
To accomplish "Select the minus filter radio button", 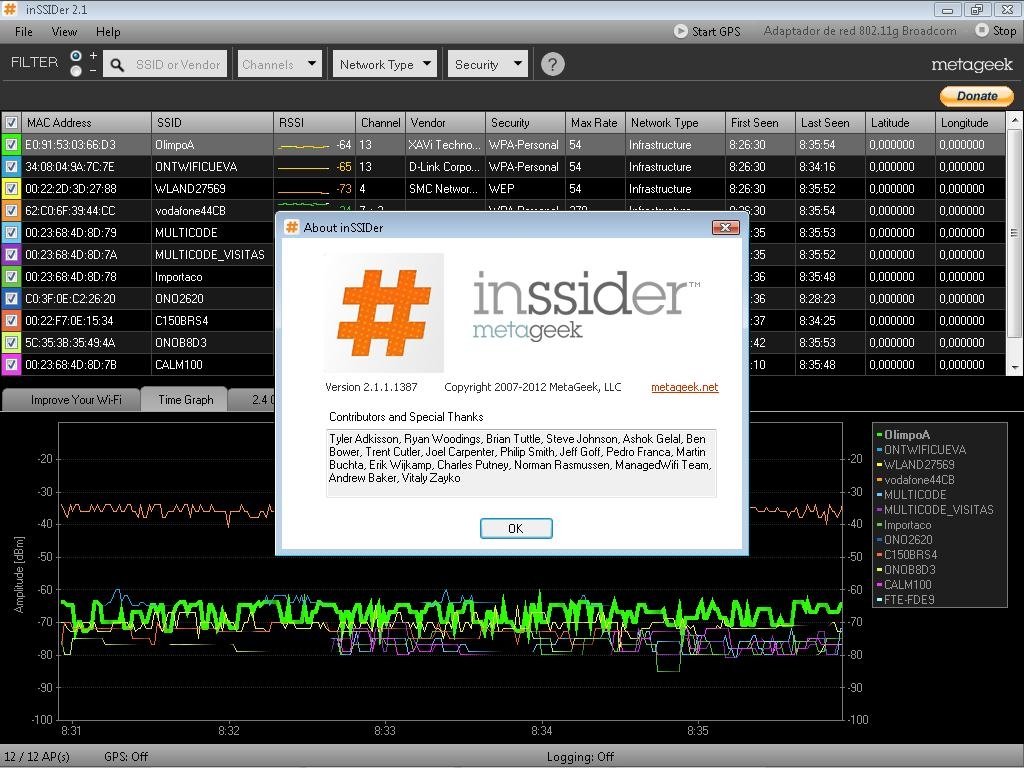I will pyautogui.click(x=76, y=71).
